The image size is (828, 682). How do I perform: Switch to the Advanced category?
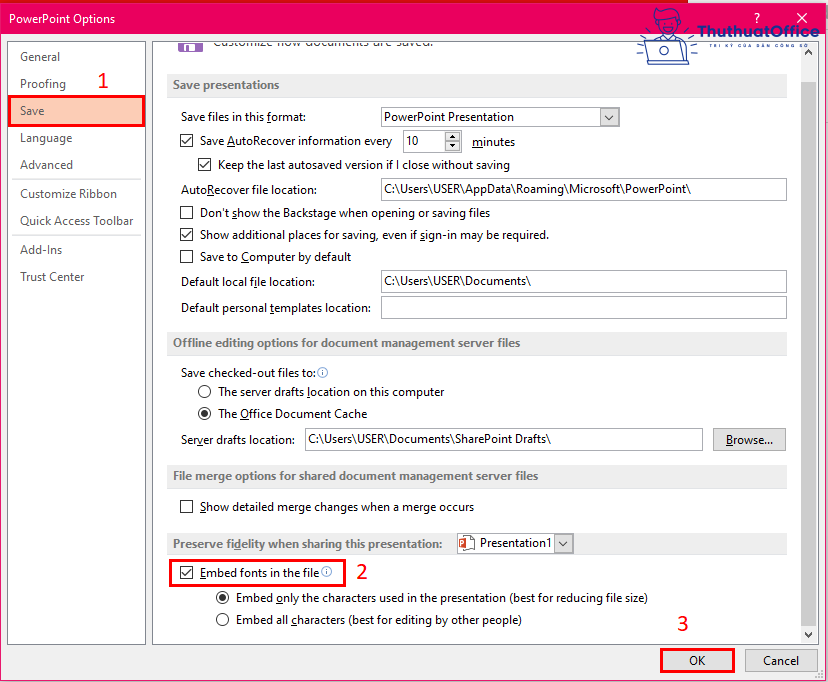(x=46, y=165)
